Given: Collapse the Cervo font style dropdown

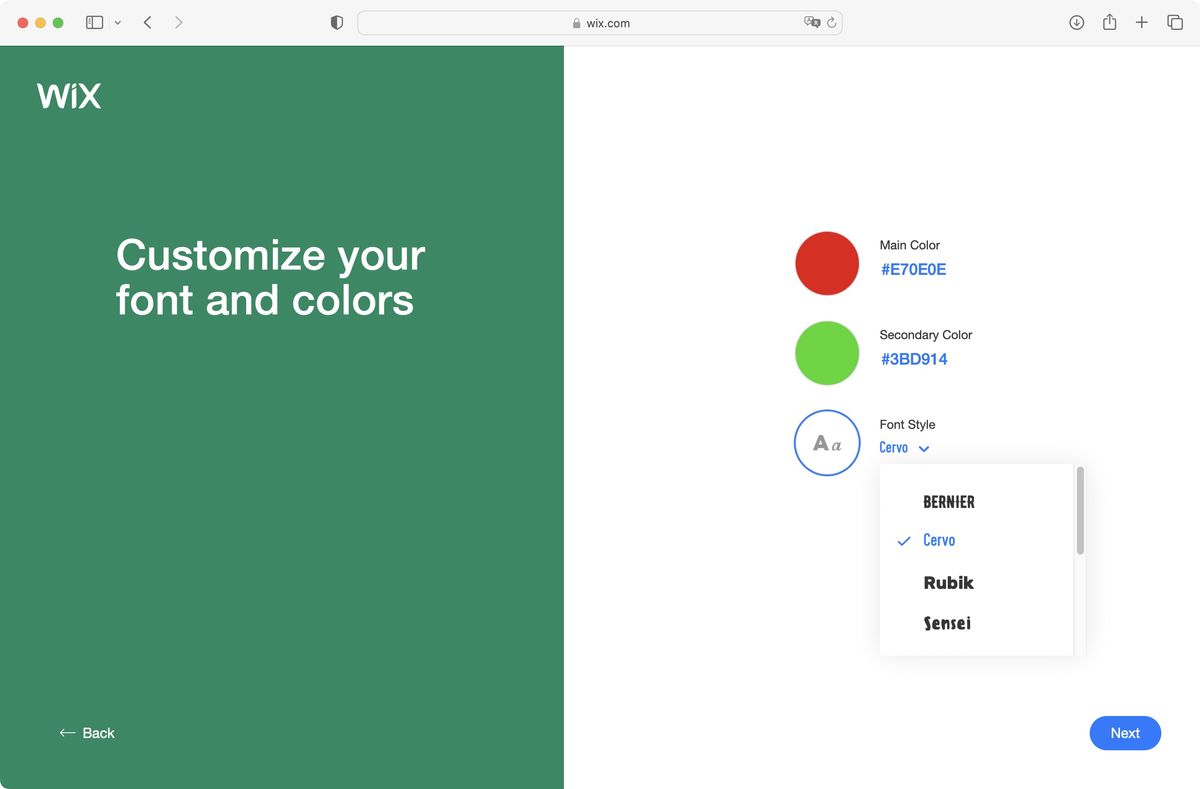Looking at the screenshot, I should click(923, 448).
